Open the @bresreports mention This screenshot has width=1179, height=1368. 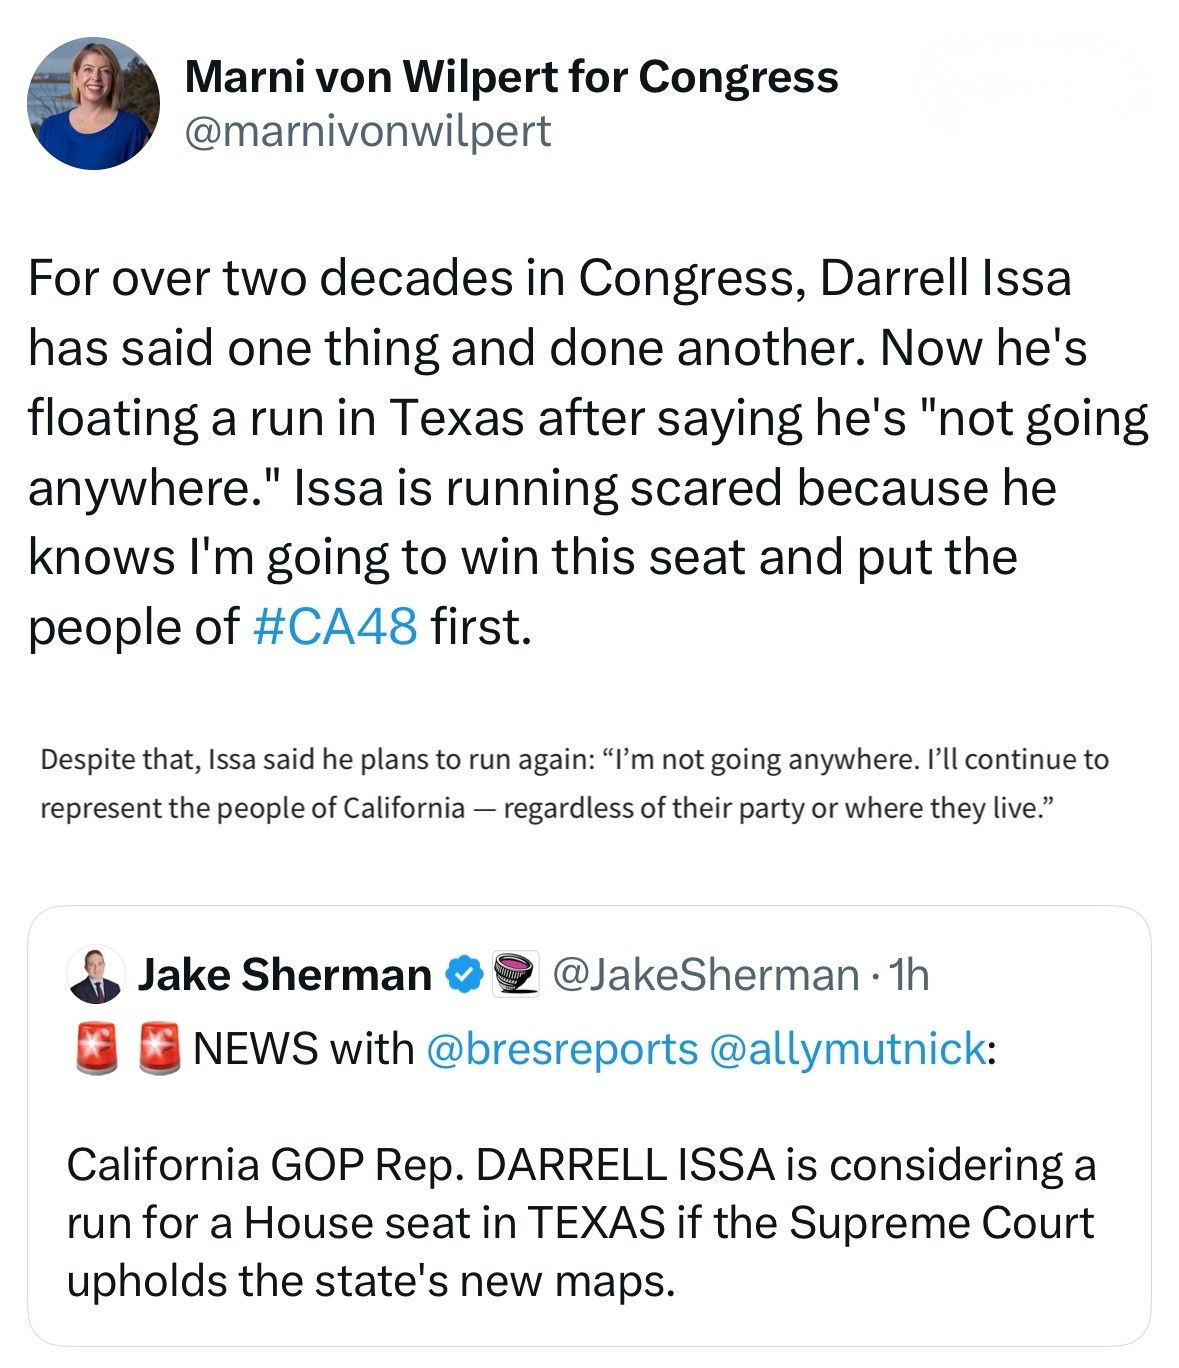coord(561,1049)
